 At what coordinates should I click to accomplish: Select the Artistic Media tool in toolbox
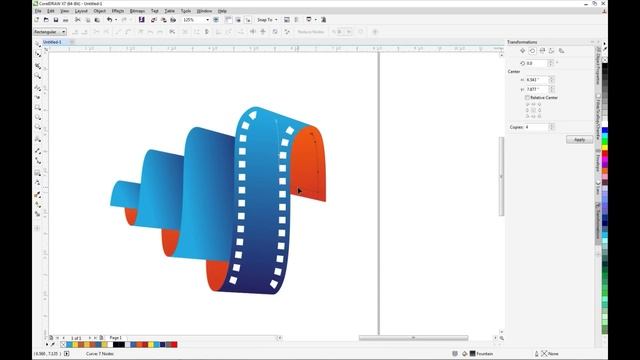pyautogui.click(x=38, y=97)
